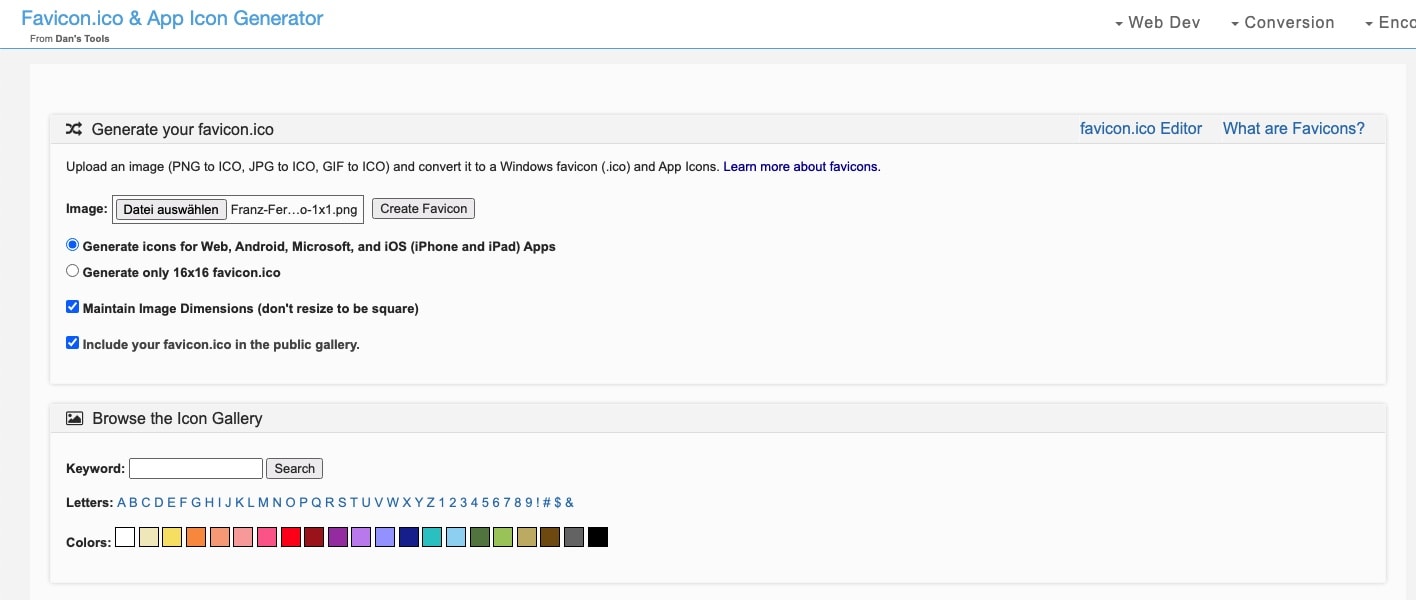Open the Web Dev dropdown menu

pyautogui.click(x=1157, y=22)
